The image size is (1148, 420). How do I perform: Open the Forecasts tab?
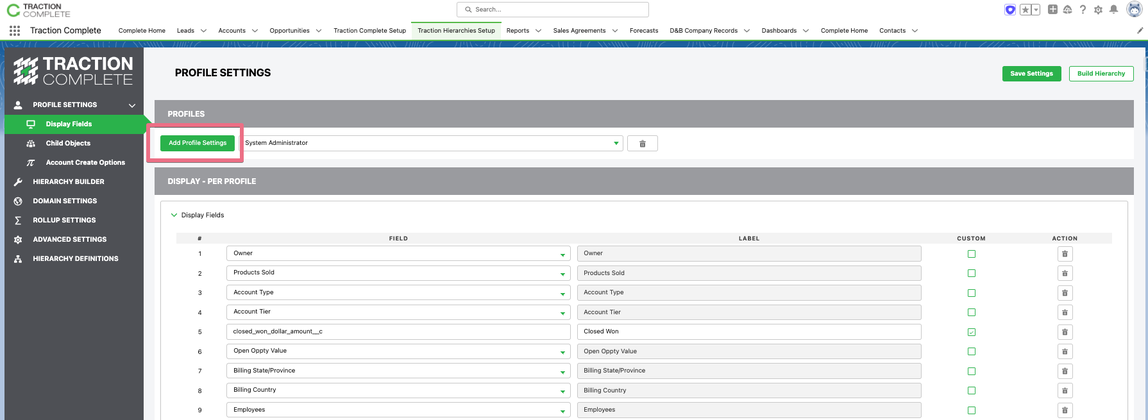644,31
